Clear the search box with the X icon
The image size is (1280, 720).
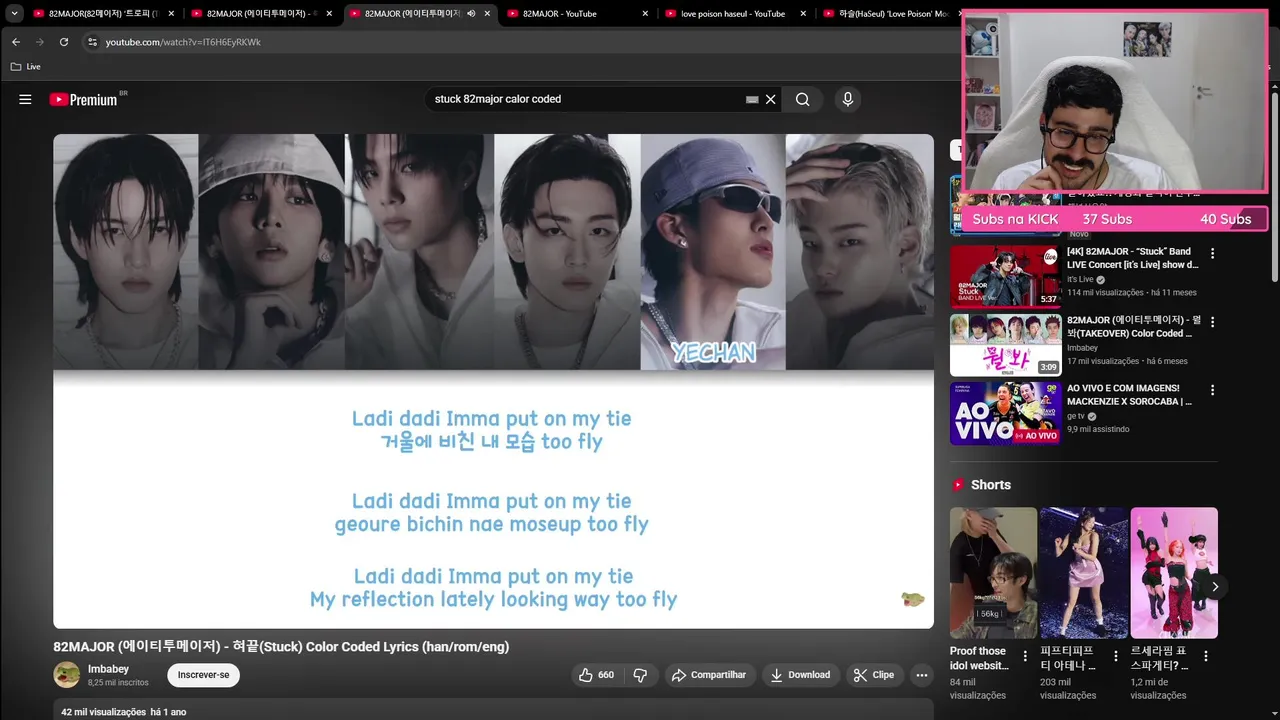(771, 99)
